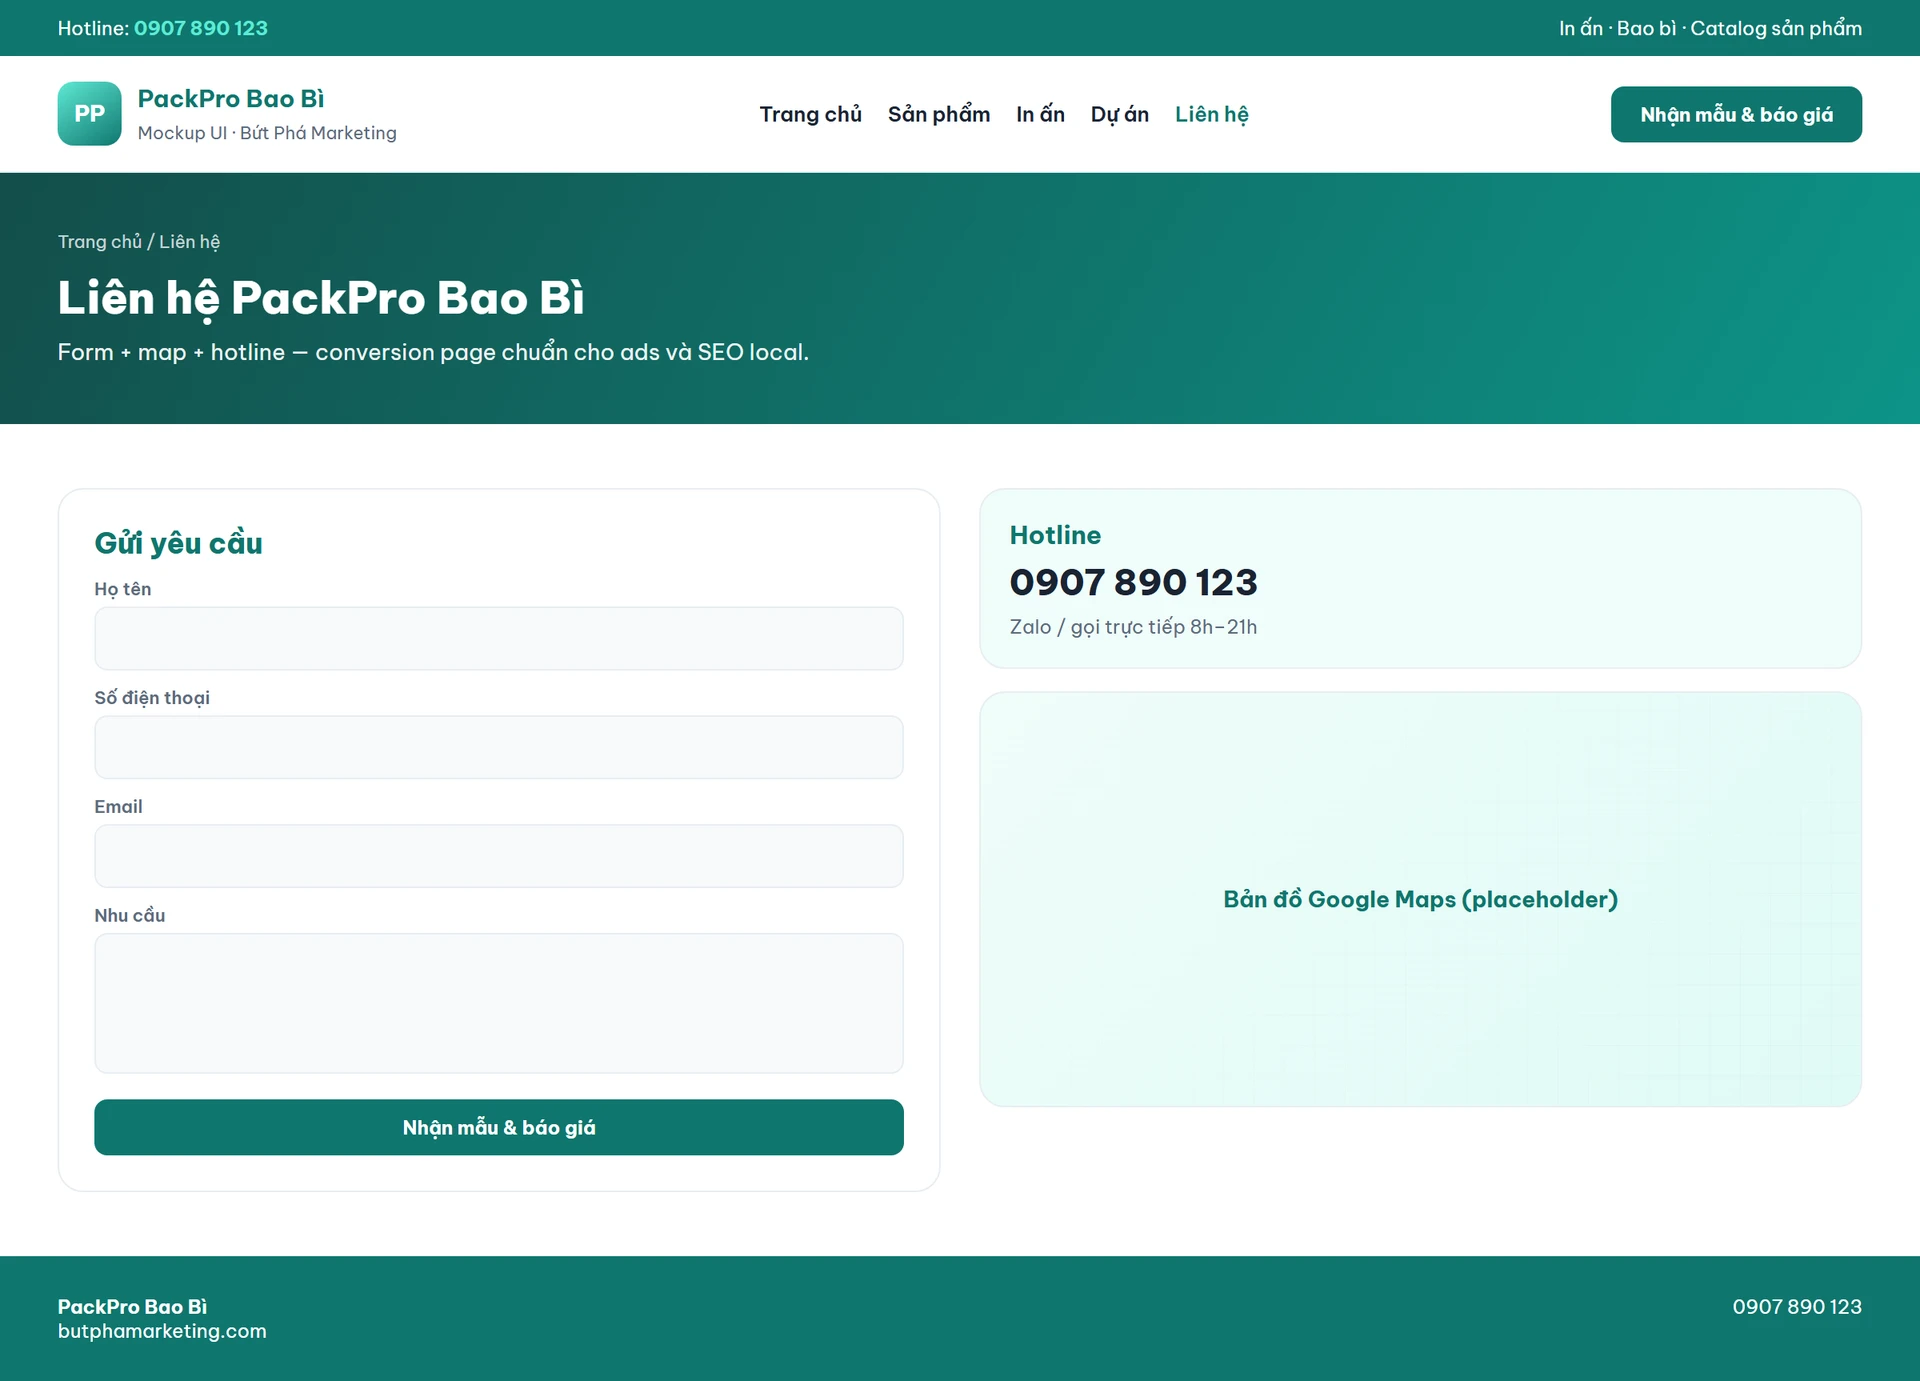
Task: Click the Mockup UI · Bứt Phá Marketing tagline
Action: pos(267,133)
